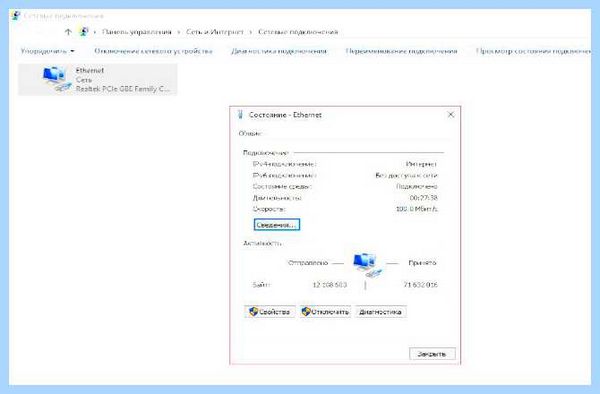Expand chevron after Панель управления breadcrumb

(179, 32)
